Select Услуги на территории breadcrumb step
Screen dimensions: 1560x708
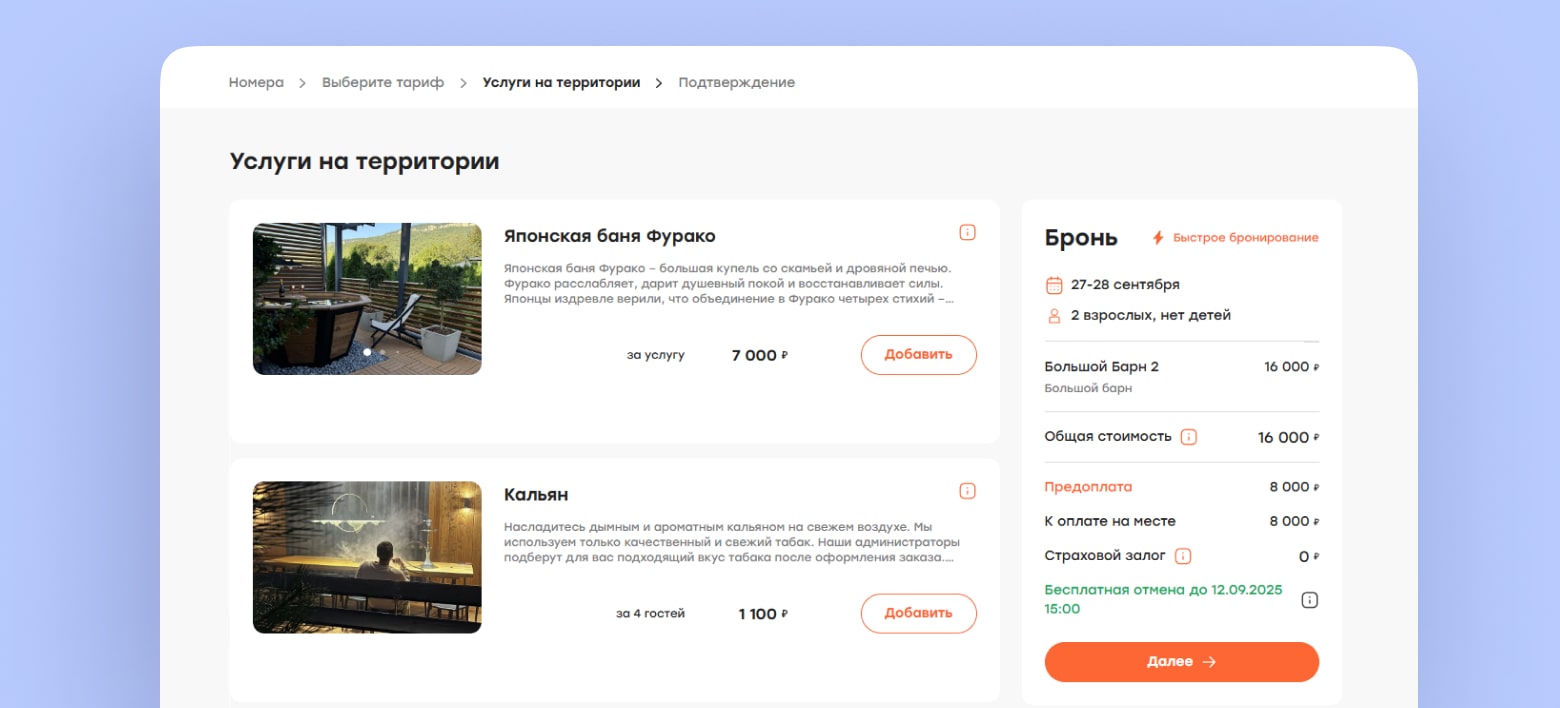tap(561, 83)
